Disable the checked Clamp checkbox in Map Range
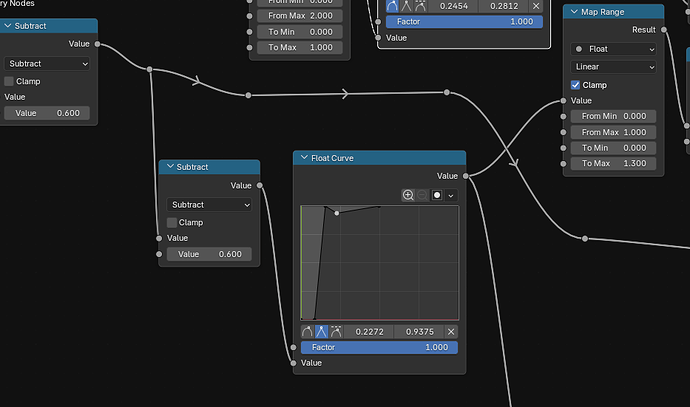Viewport: 690px width, 407px height. 575,85
